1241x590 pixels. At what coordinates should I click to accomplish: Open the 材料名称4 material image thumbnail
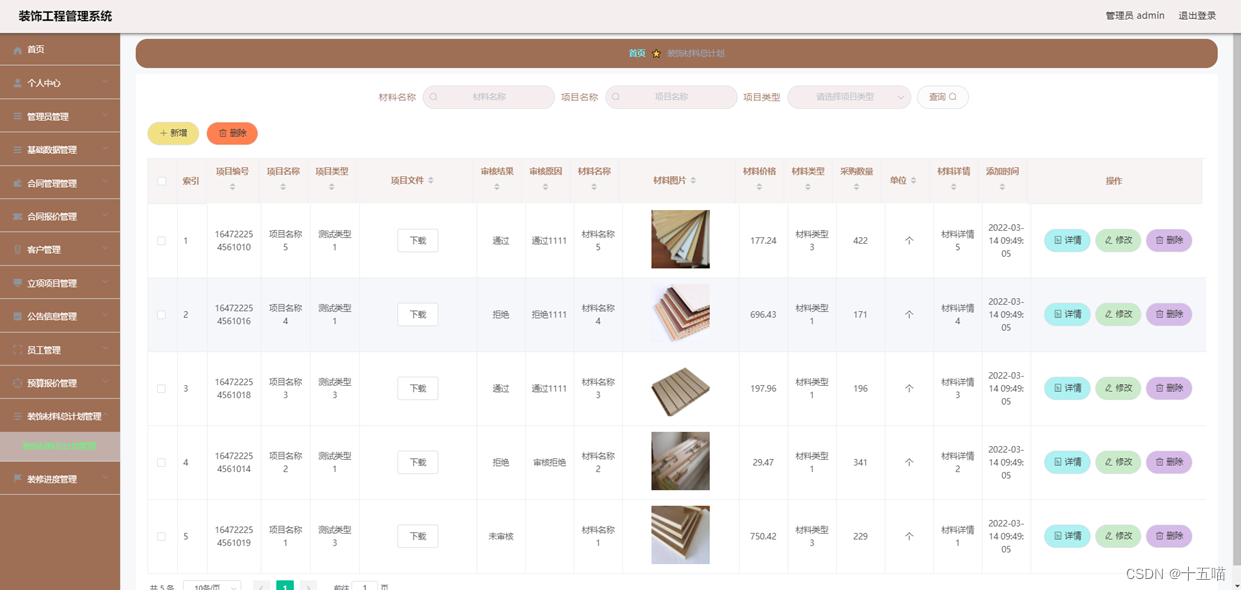(680, 313)
